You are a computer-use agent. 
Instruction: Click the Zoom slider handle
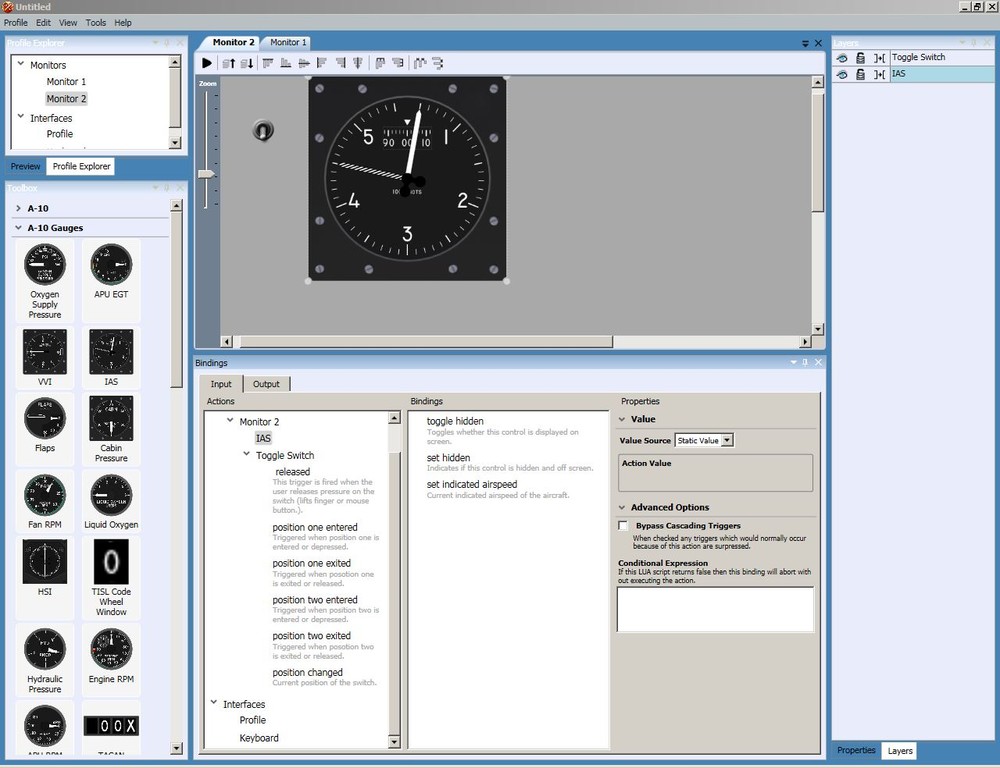206,174
